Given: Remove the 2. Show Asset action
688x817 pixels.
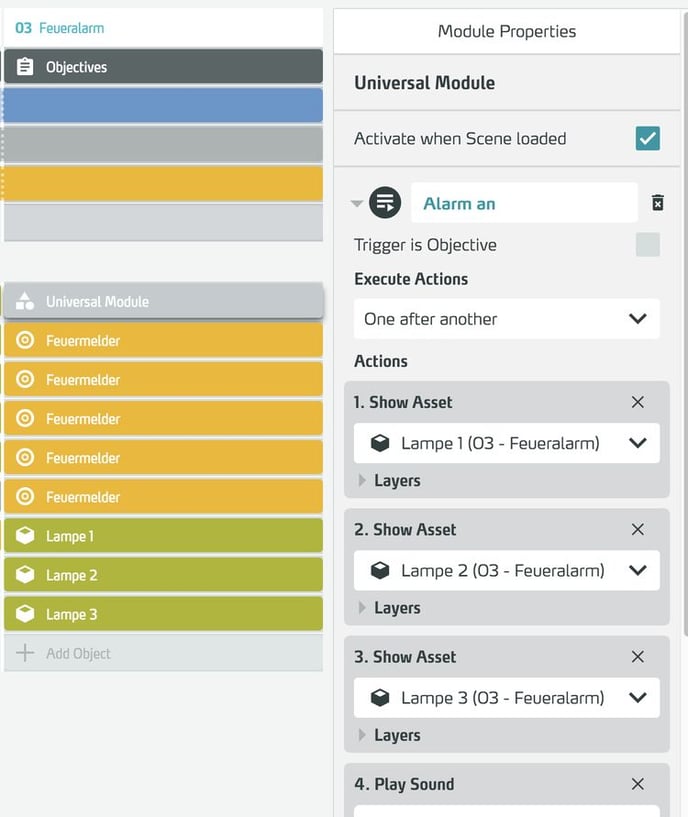Looking at the screenshot, I should coord(638,529).
